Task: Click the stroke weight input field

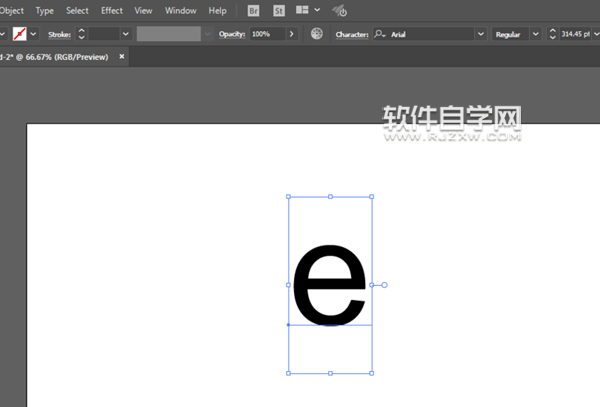Action: [x=104, y=34]
